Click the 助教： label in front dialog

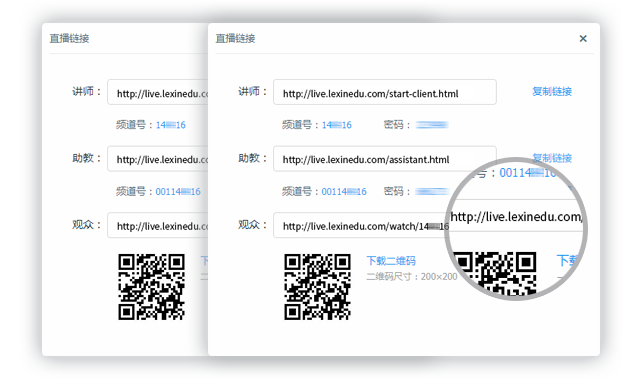click(253, 158)
